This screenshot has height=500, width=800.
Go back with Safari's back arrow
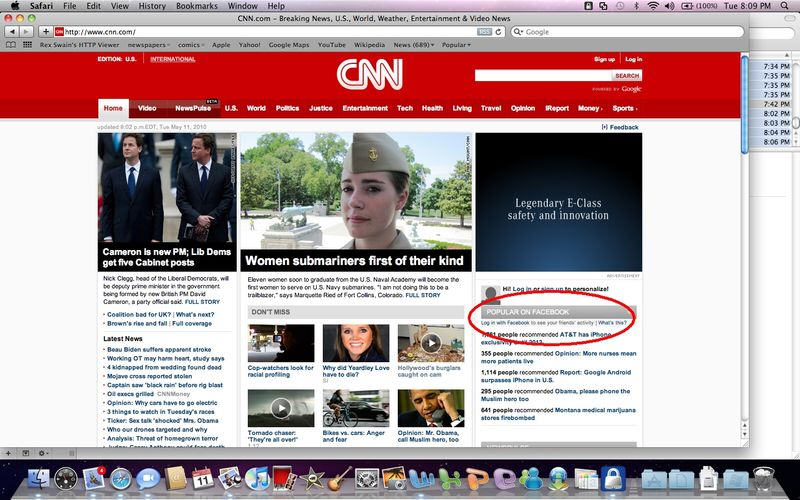click(x=12, y=32)
